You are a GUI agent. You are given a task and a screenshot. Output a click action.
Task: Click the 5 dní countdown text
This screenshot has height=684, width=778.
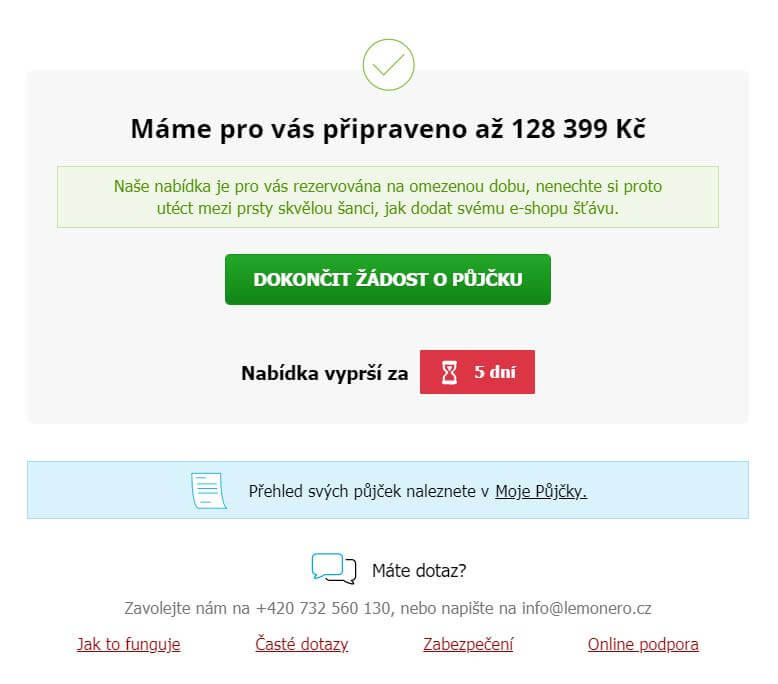[x=495, y=372]
